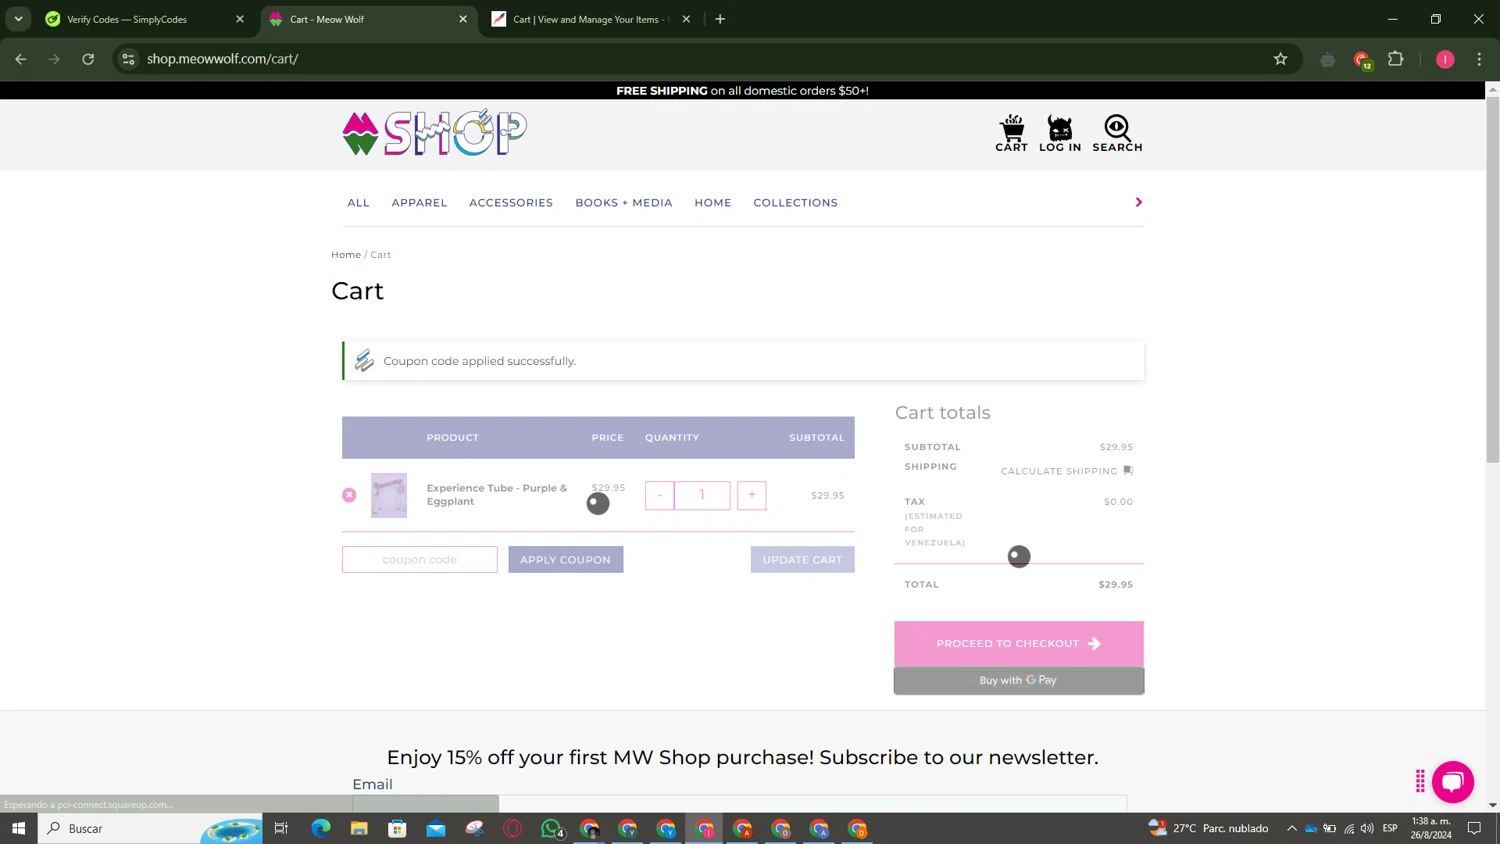
Task: Open the weather widget showing 27°C
Action: tap(1209, 828)
